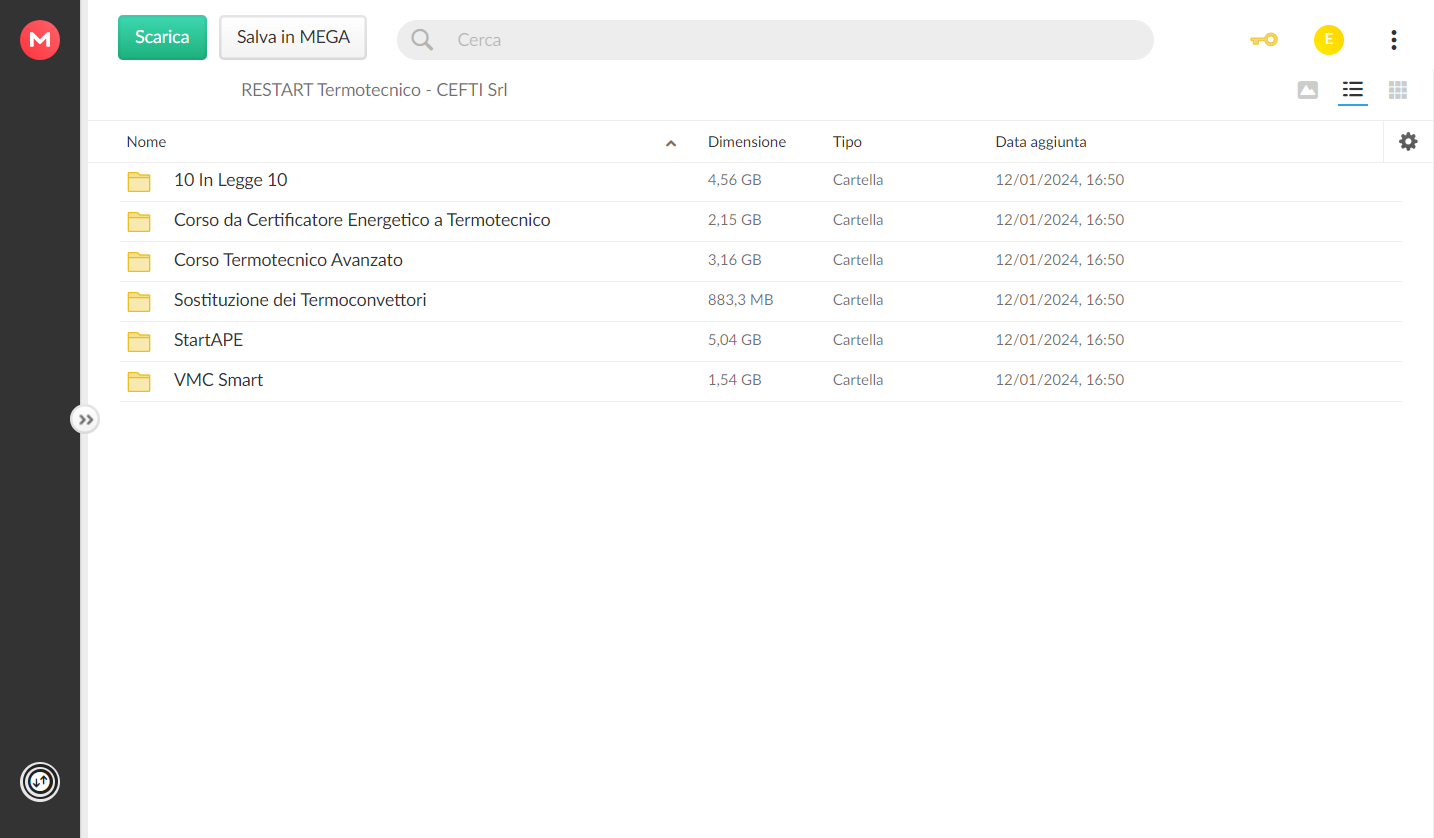Click the yellow key icon
The height and width of the screenshot is (838, 1434).
(1264, 40)
